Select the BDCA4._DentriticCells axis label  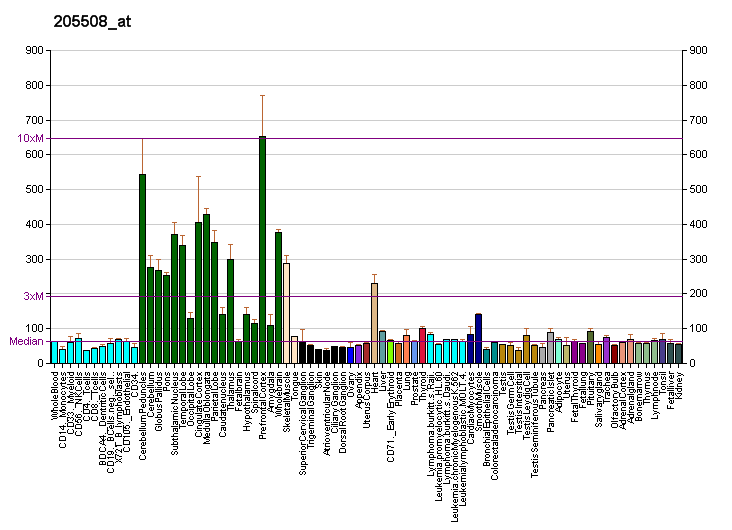(x=103, y=418)
